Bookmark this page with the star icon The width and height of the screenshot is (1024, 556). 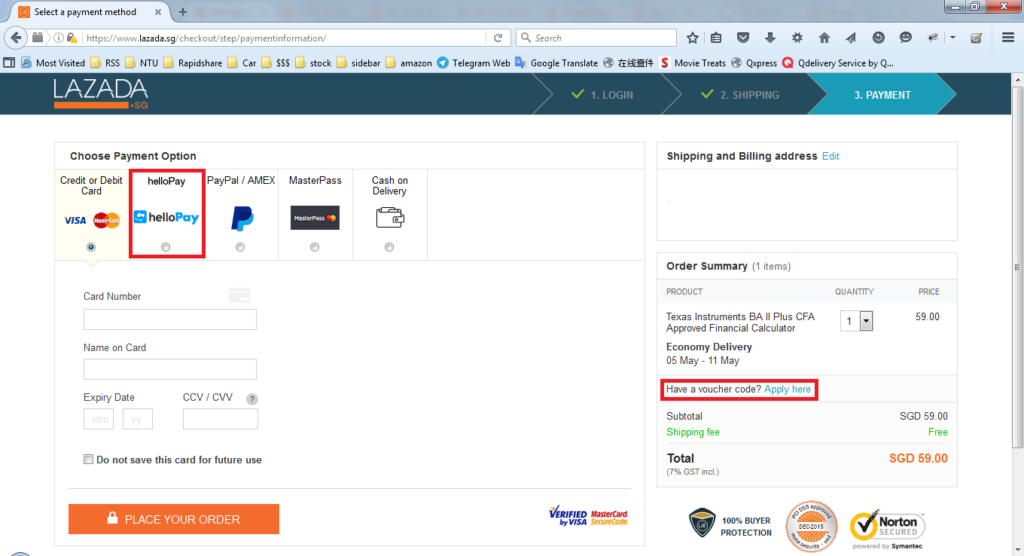(692, 38)
